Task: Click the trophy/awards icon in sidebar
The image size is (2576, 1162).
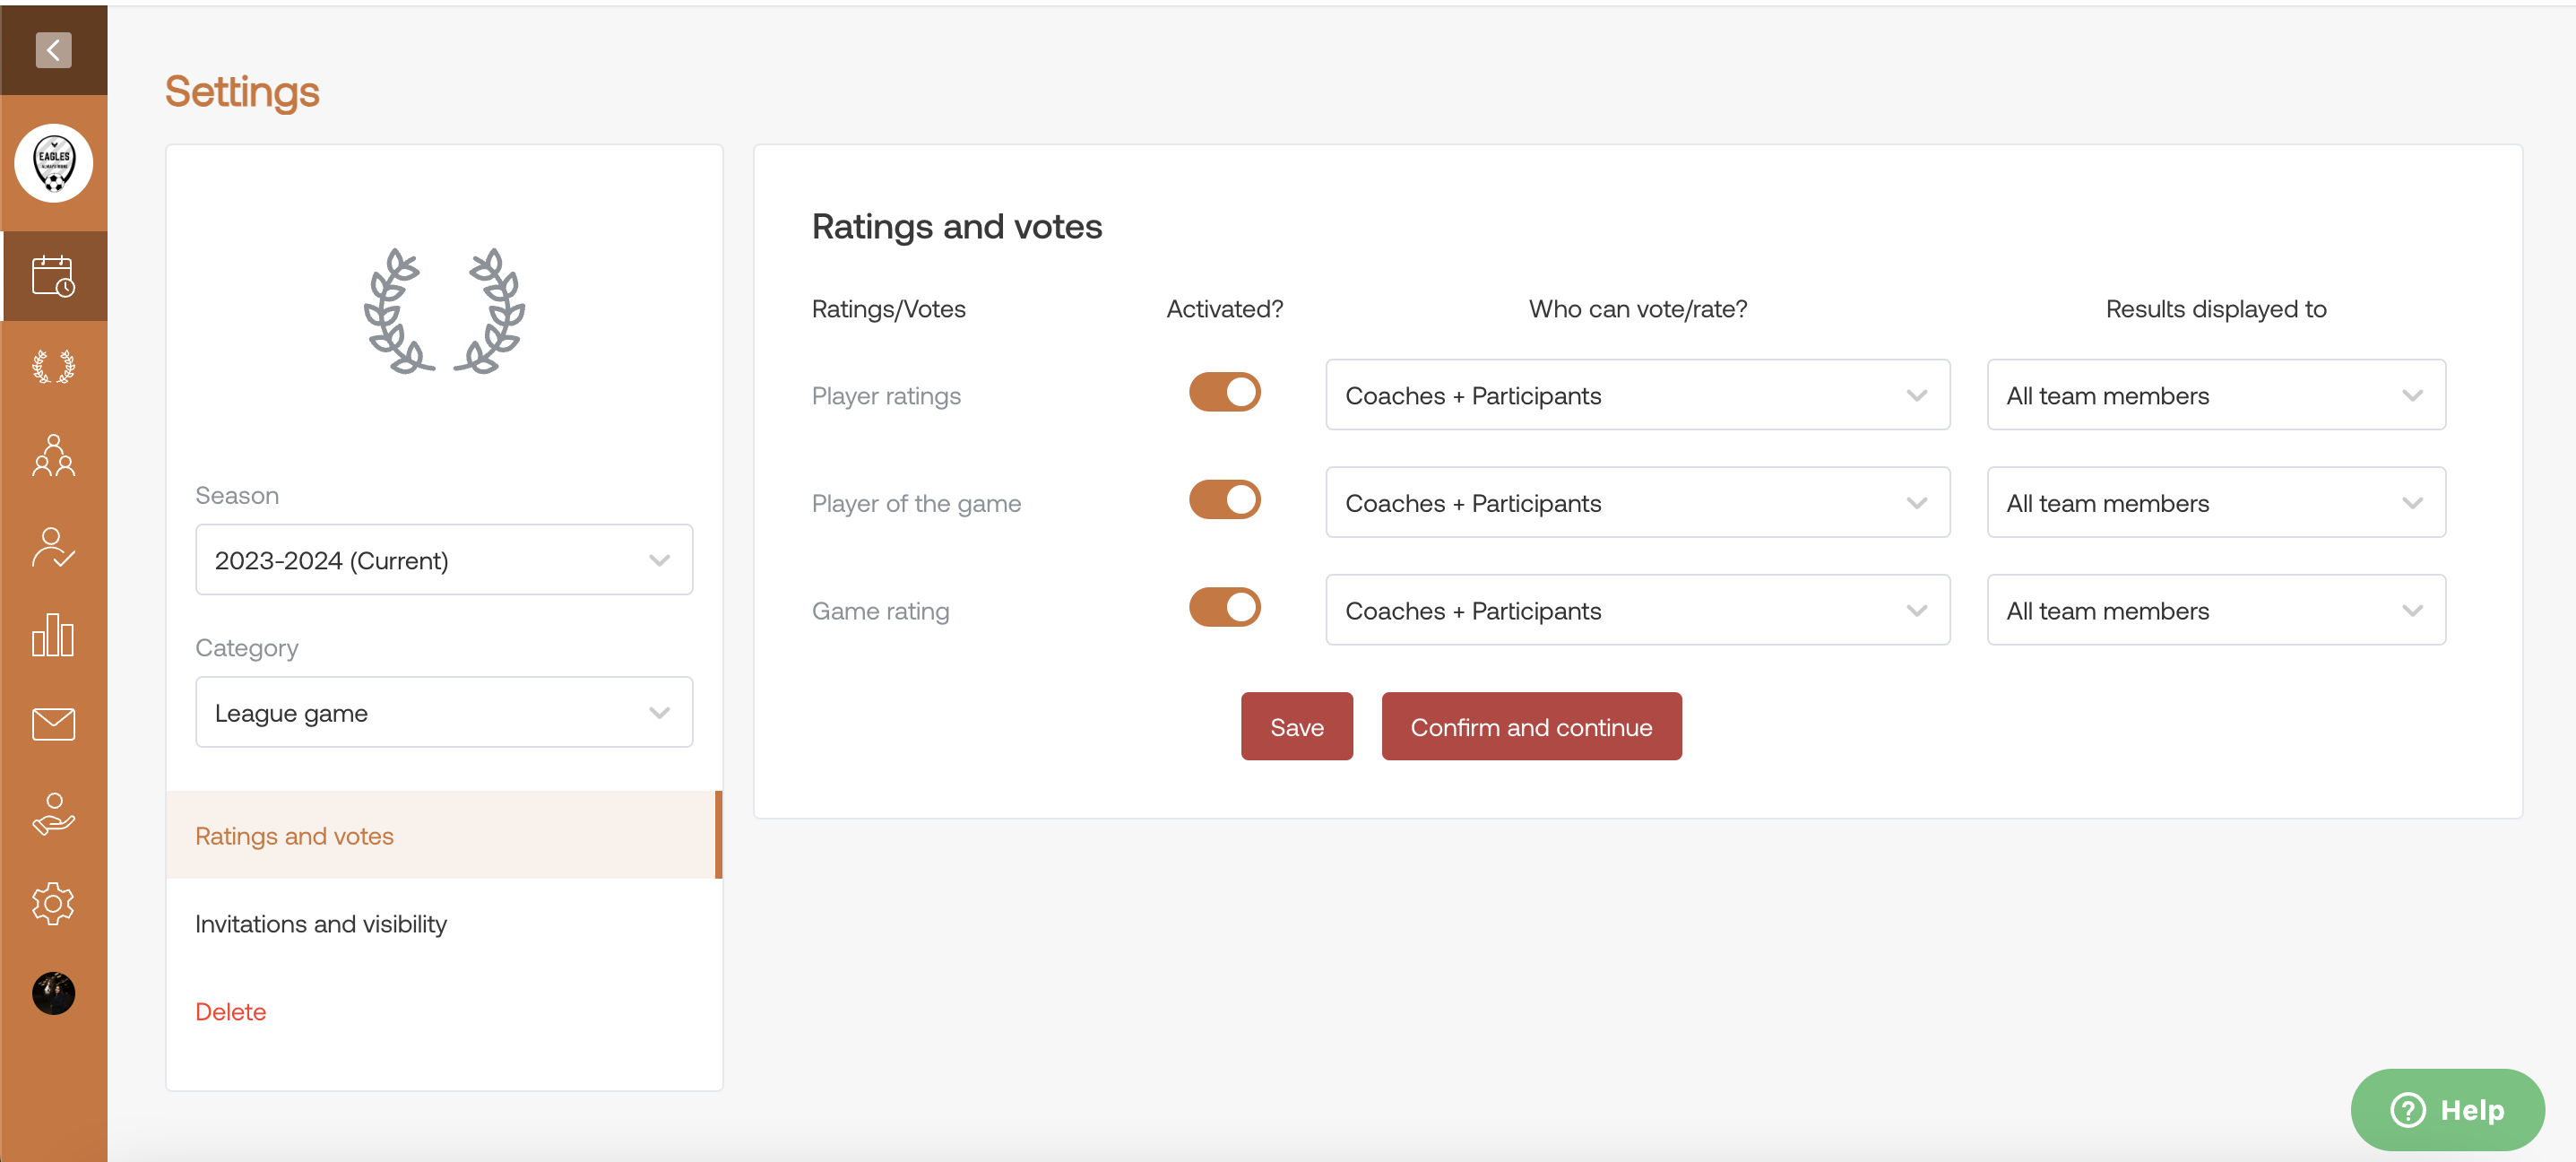Action: tap(53, 369)
